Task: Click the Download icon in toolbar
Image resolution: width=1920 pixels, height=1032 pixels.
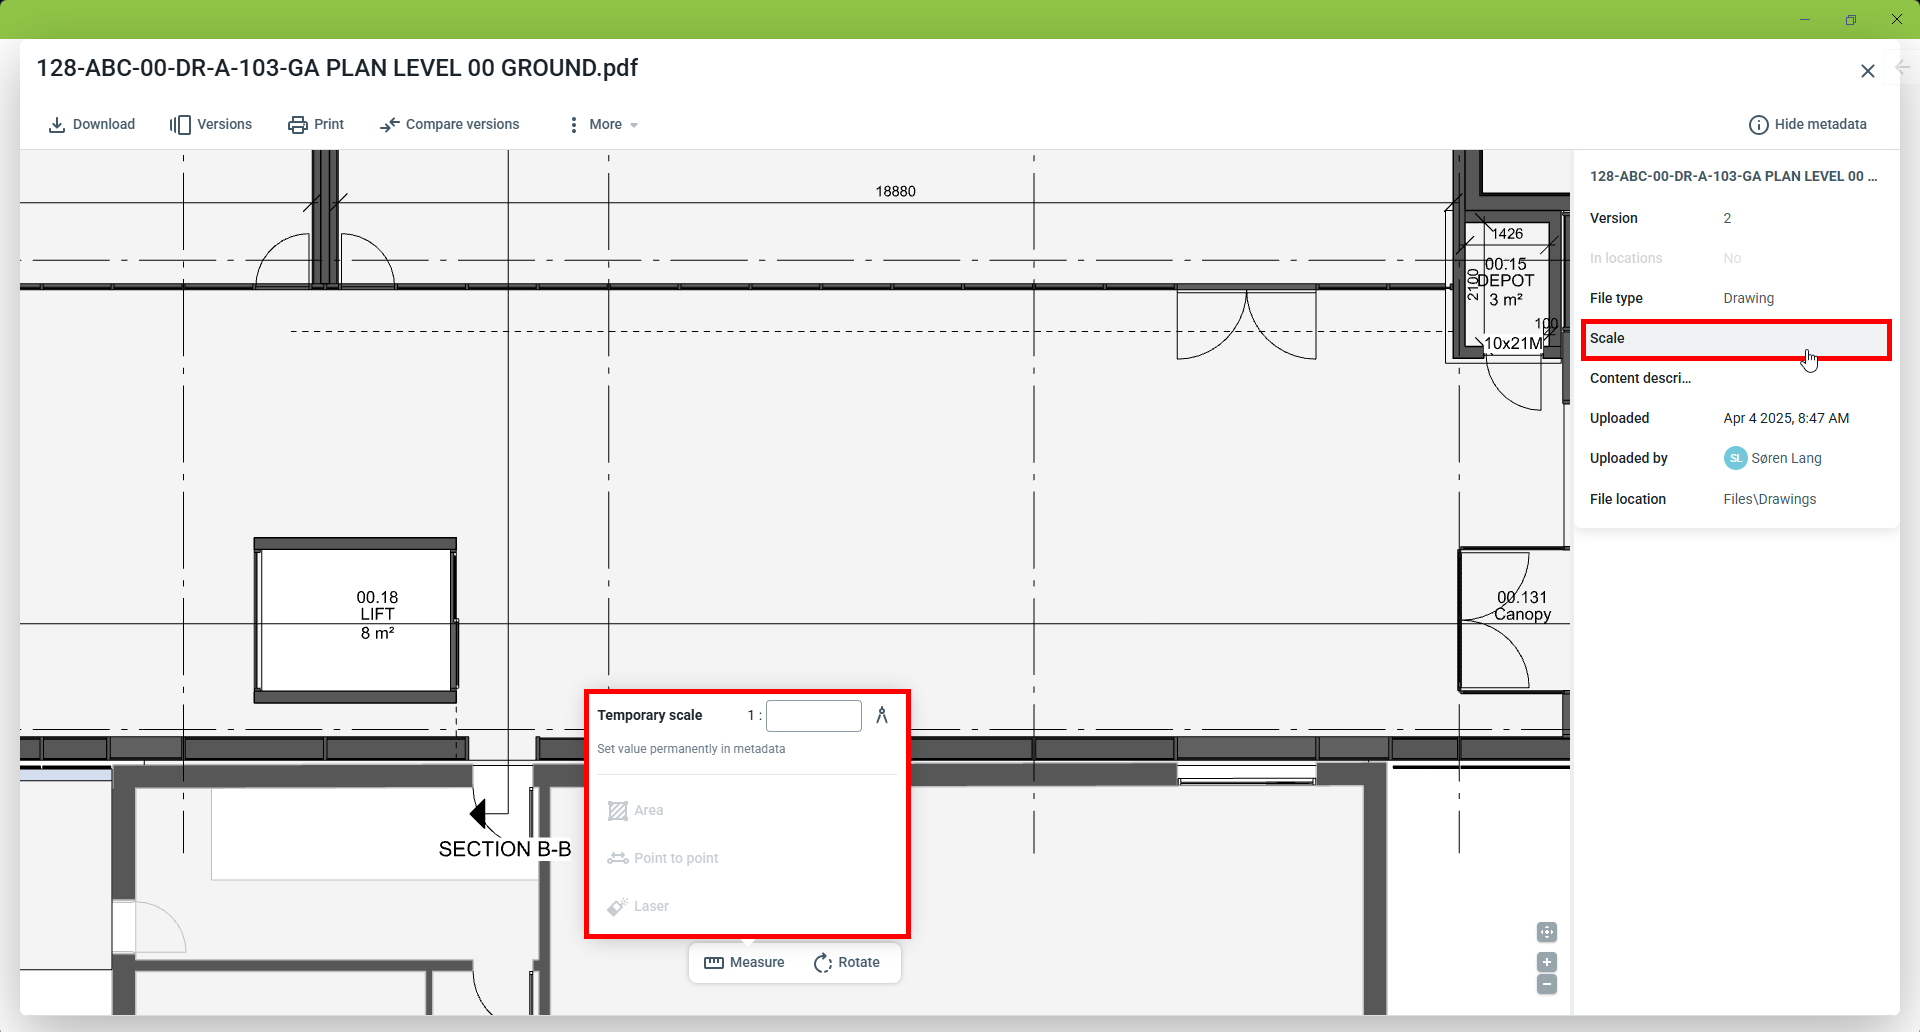Action: pyautogui.click(x=57, y=125)
